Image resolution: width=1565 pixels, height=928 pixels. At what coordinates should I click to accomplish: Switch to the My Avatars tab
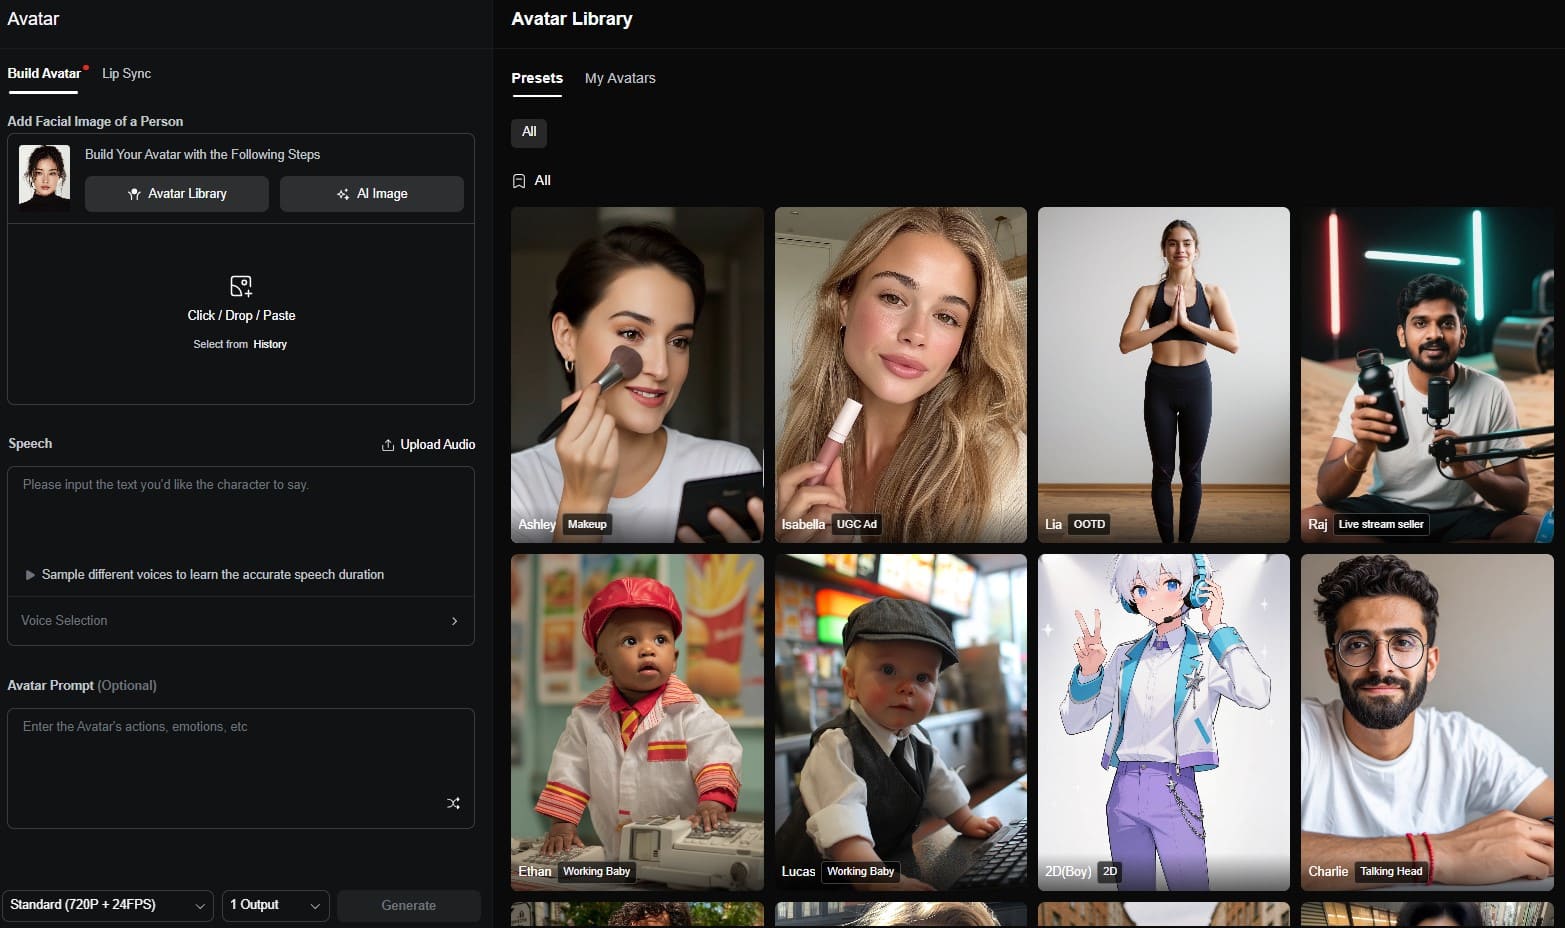click(x=620, y=78)
